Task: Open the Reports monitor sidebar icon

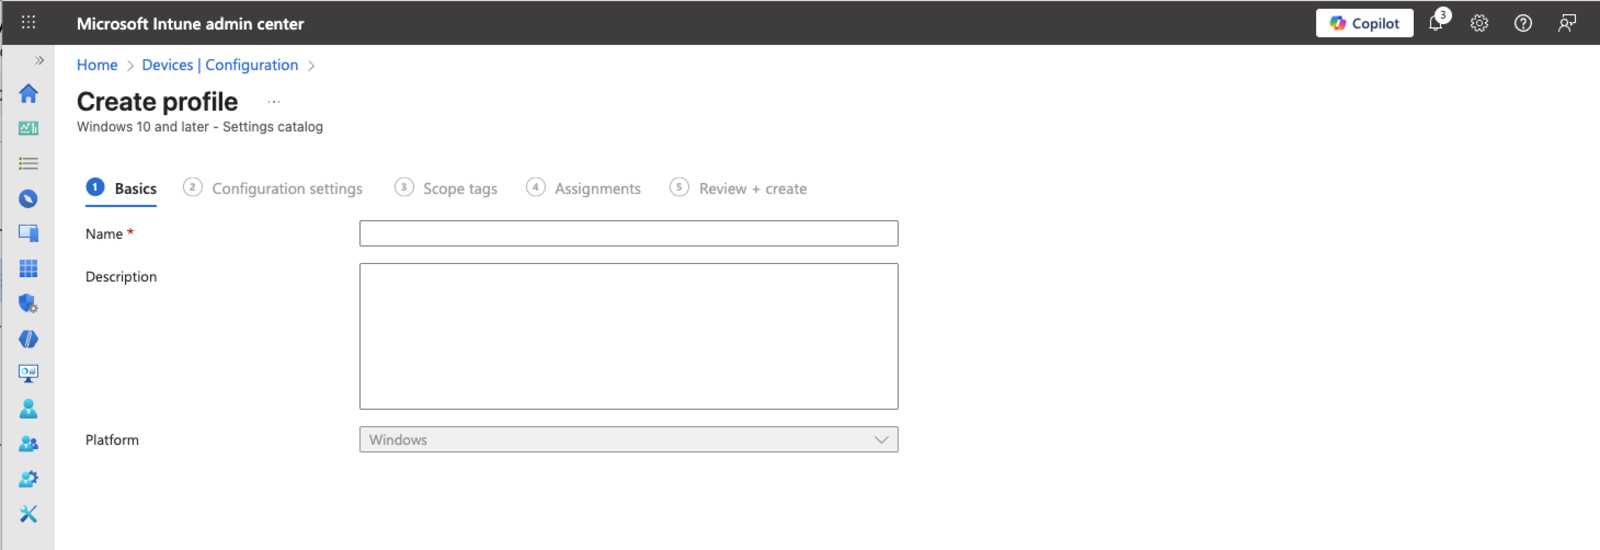Action: [28, 373]
